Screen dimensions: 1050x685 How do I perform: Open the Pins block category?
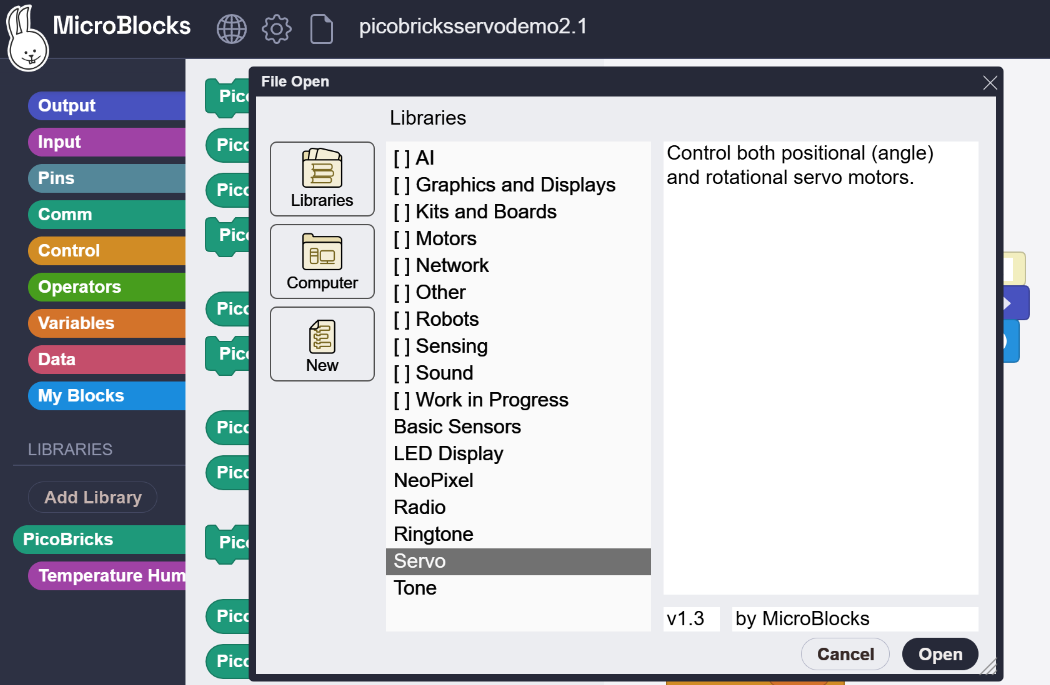(x=106, y=178)
